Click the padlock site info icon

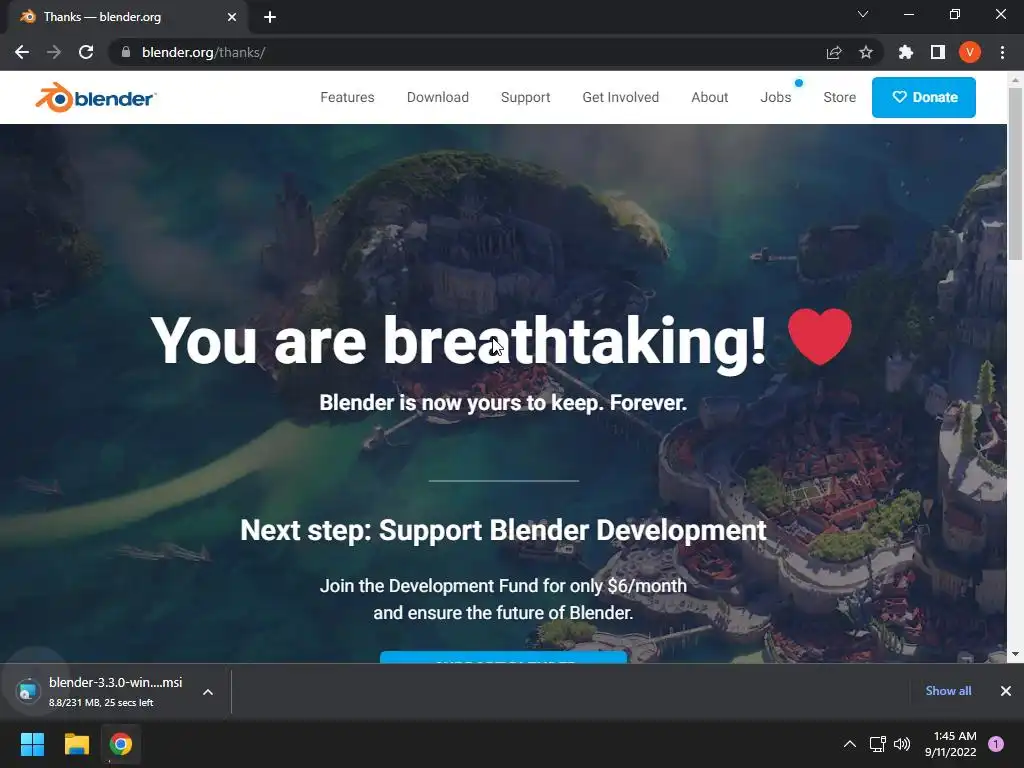click(x=125, y=52)
